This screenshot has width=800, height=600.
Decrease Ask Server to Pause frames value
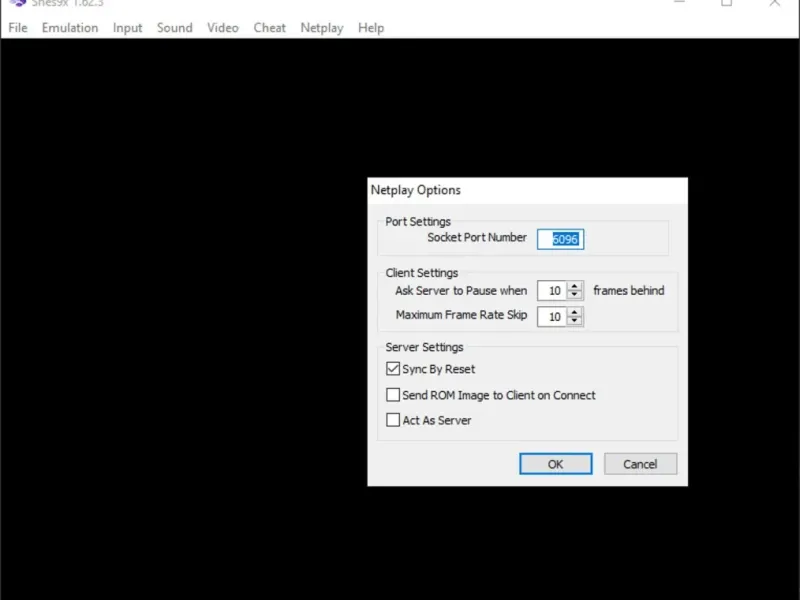point(574,295)
